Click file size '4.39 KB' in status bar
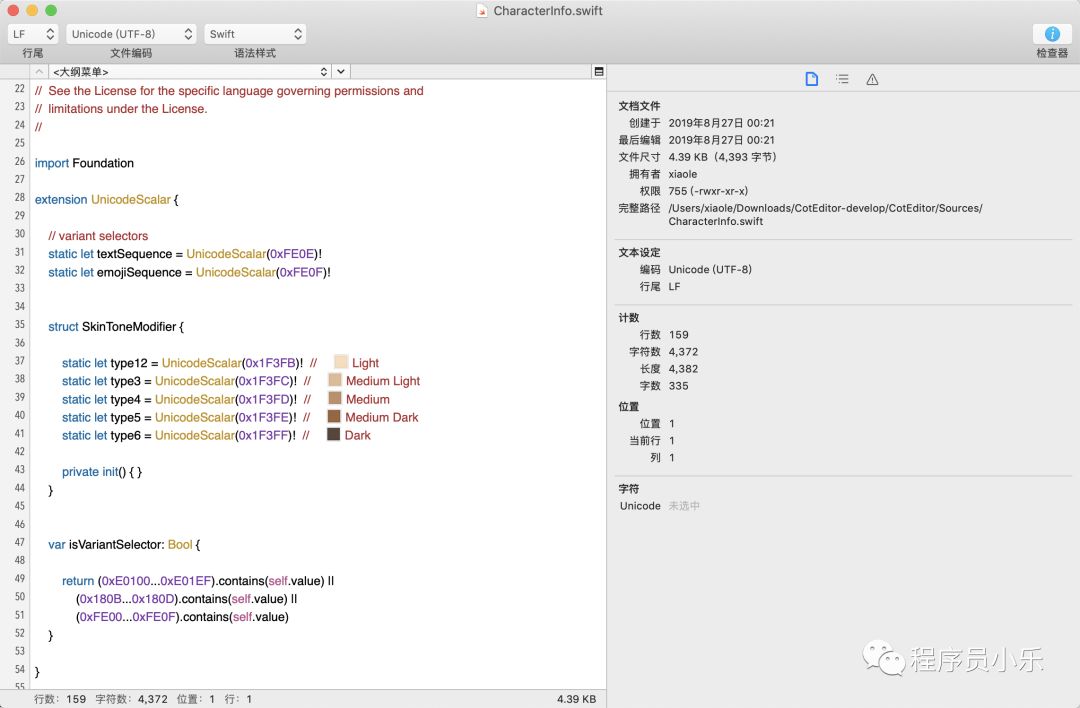 coord(577,699)
